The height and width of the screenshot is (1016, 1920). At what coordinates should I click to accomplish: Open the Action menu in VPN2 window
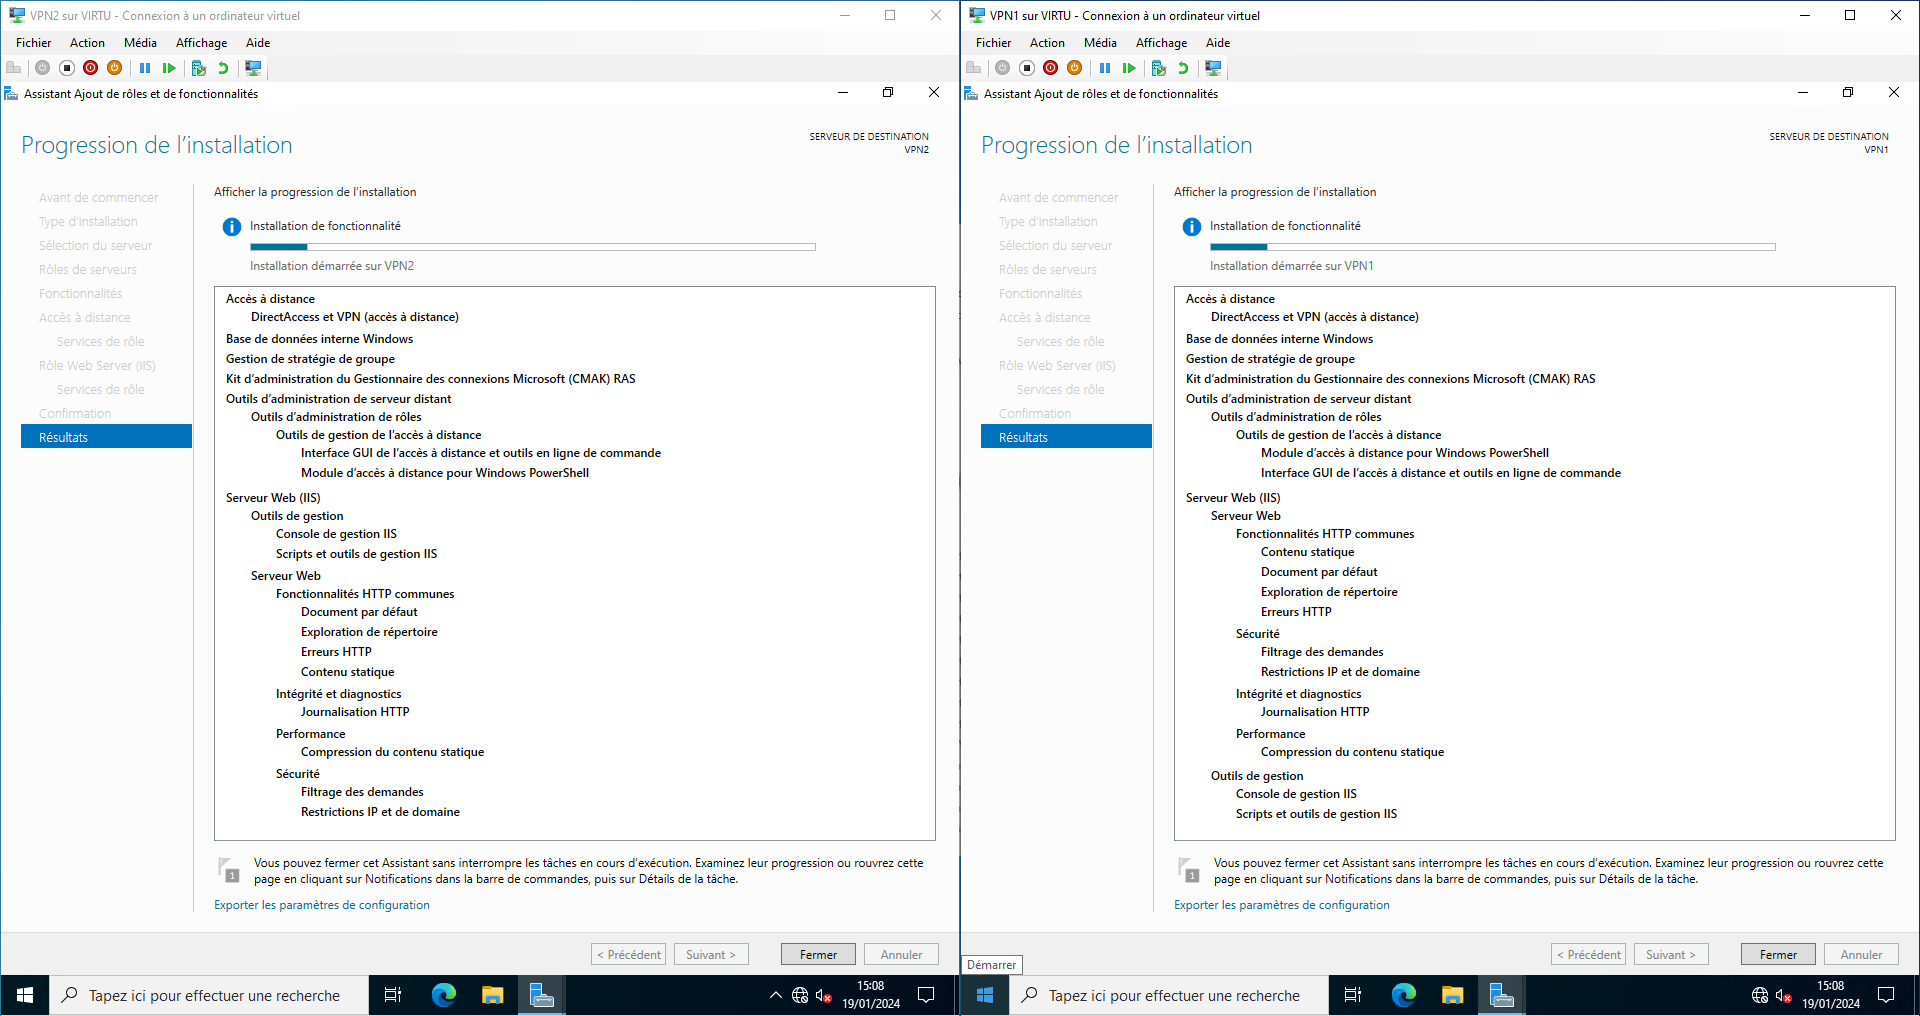point(87,43)
